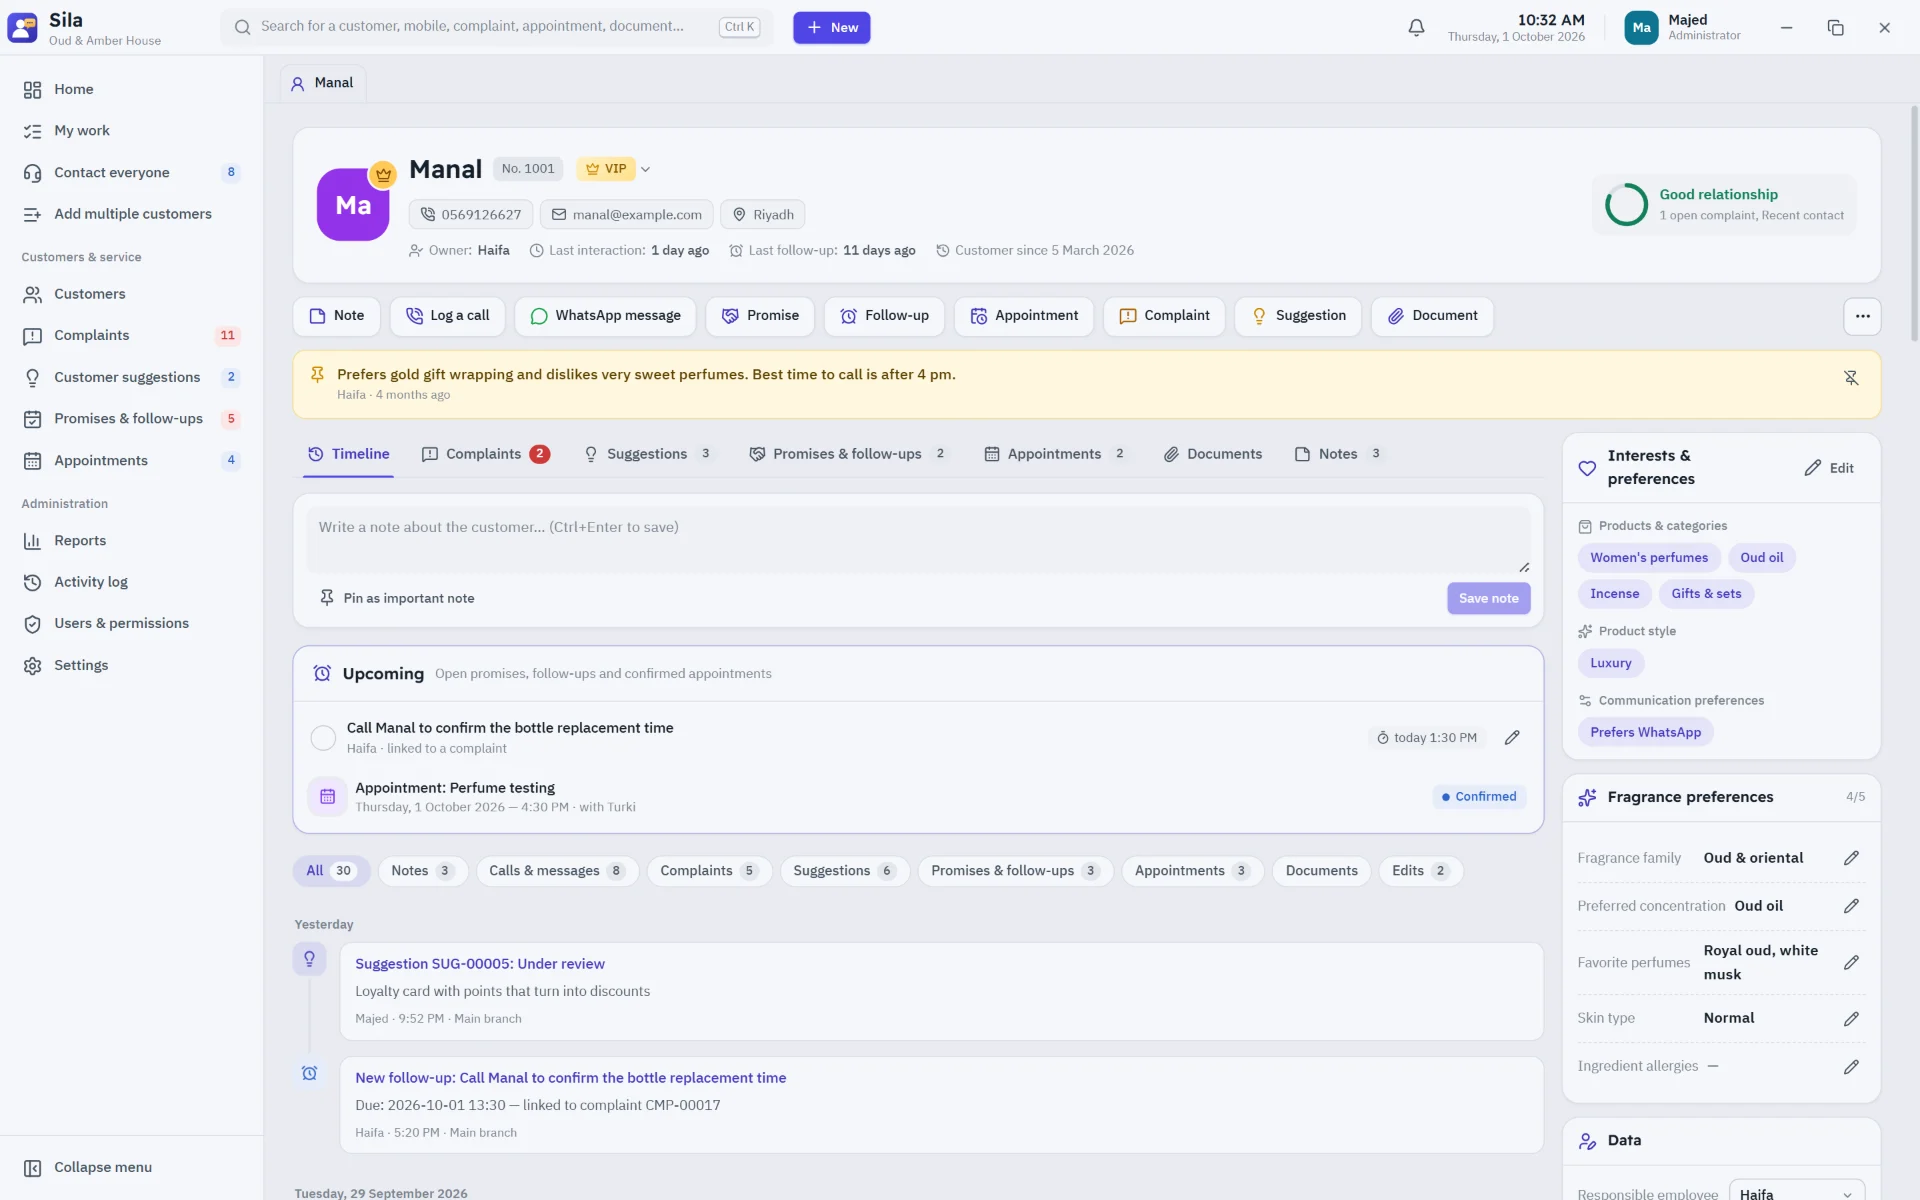Image resolution: width=1920 pixels, height=1200 pixels.
Task: Switch to the Complaints tab
Action: [486, 454]
